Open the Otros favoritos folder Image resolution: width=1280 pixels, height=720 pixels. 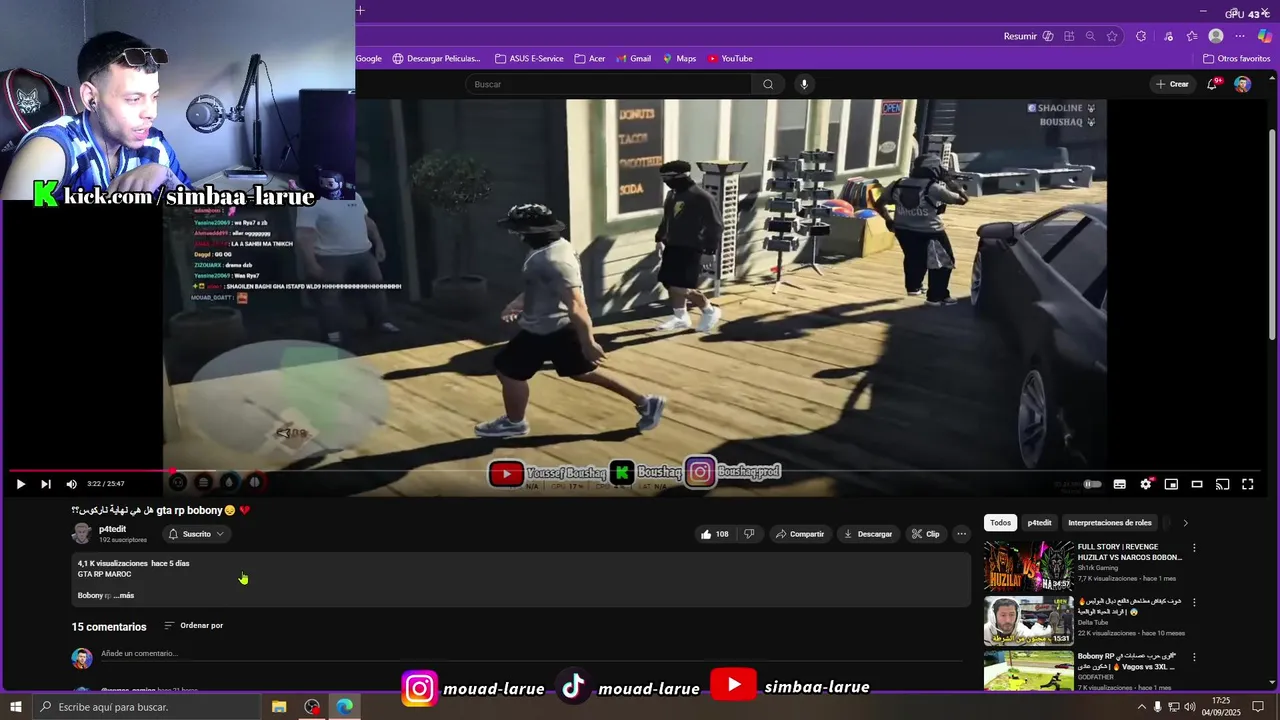pos(1236,59)
